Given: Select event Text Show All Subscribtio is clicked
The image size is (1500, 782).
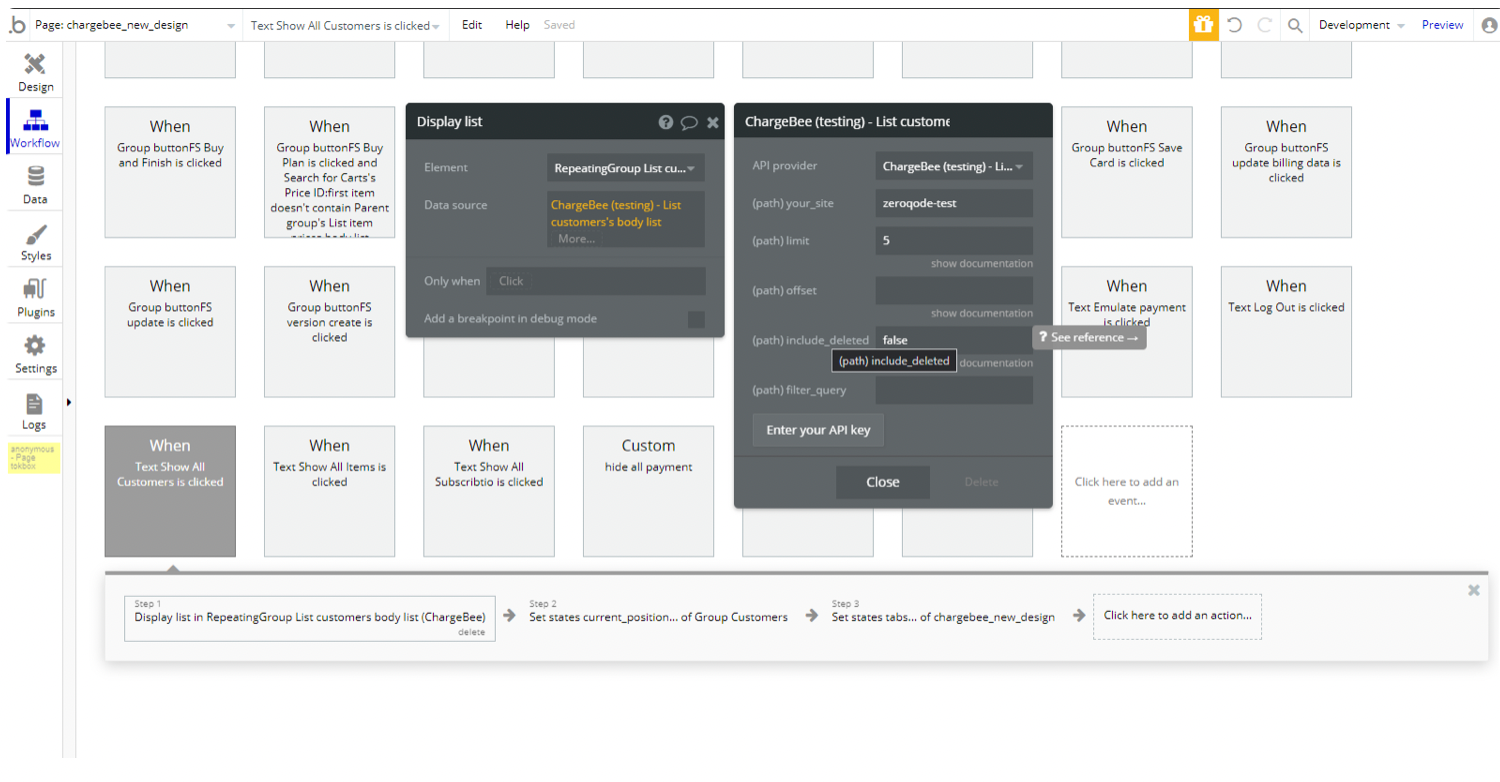Looking at the screenshot, I should [x=489, y=491].
